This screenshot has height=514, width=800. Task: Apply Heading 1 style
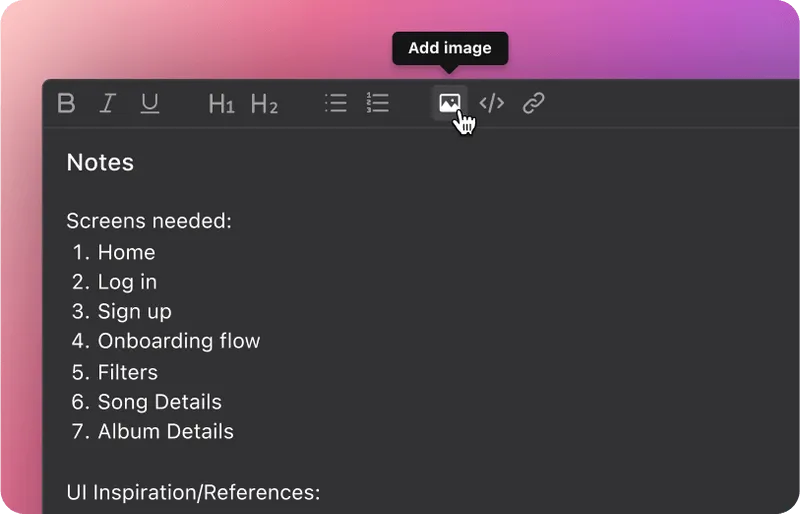[x=221, y=103]
